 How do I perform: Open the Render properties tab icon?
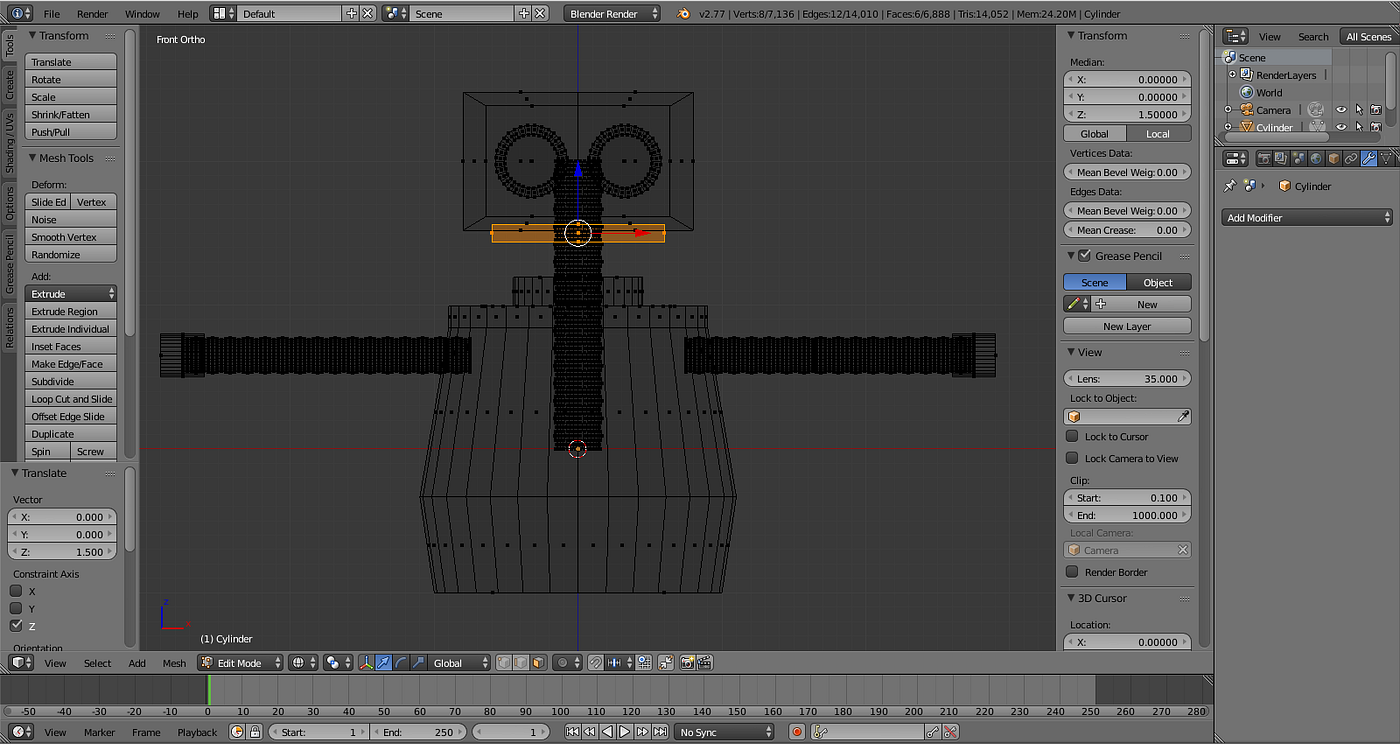coord(1264,158)
